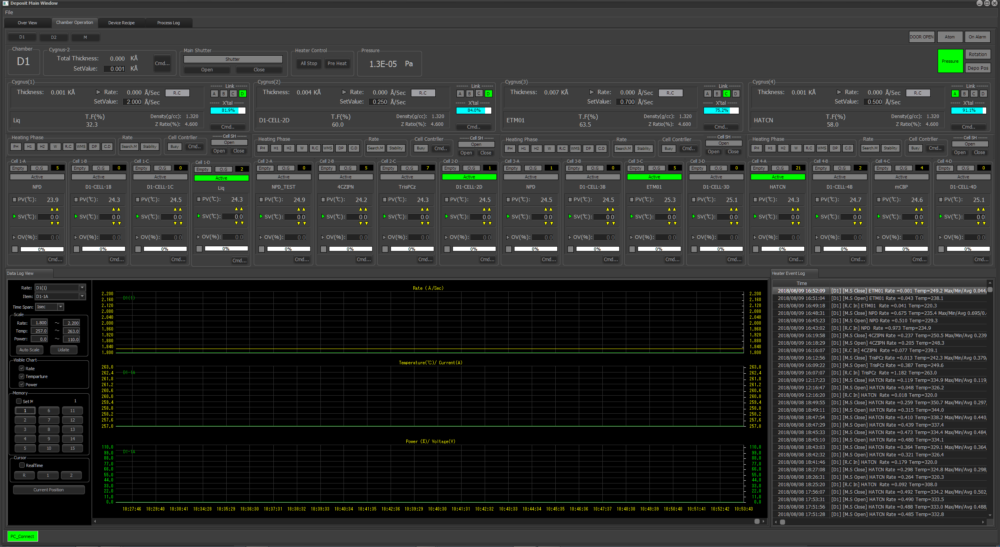Open the File menu
This screenshot has width=1000, height=547.
9,13
